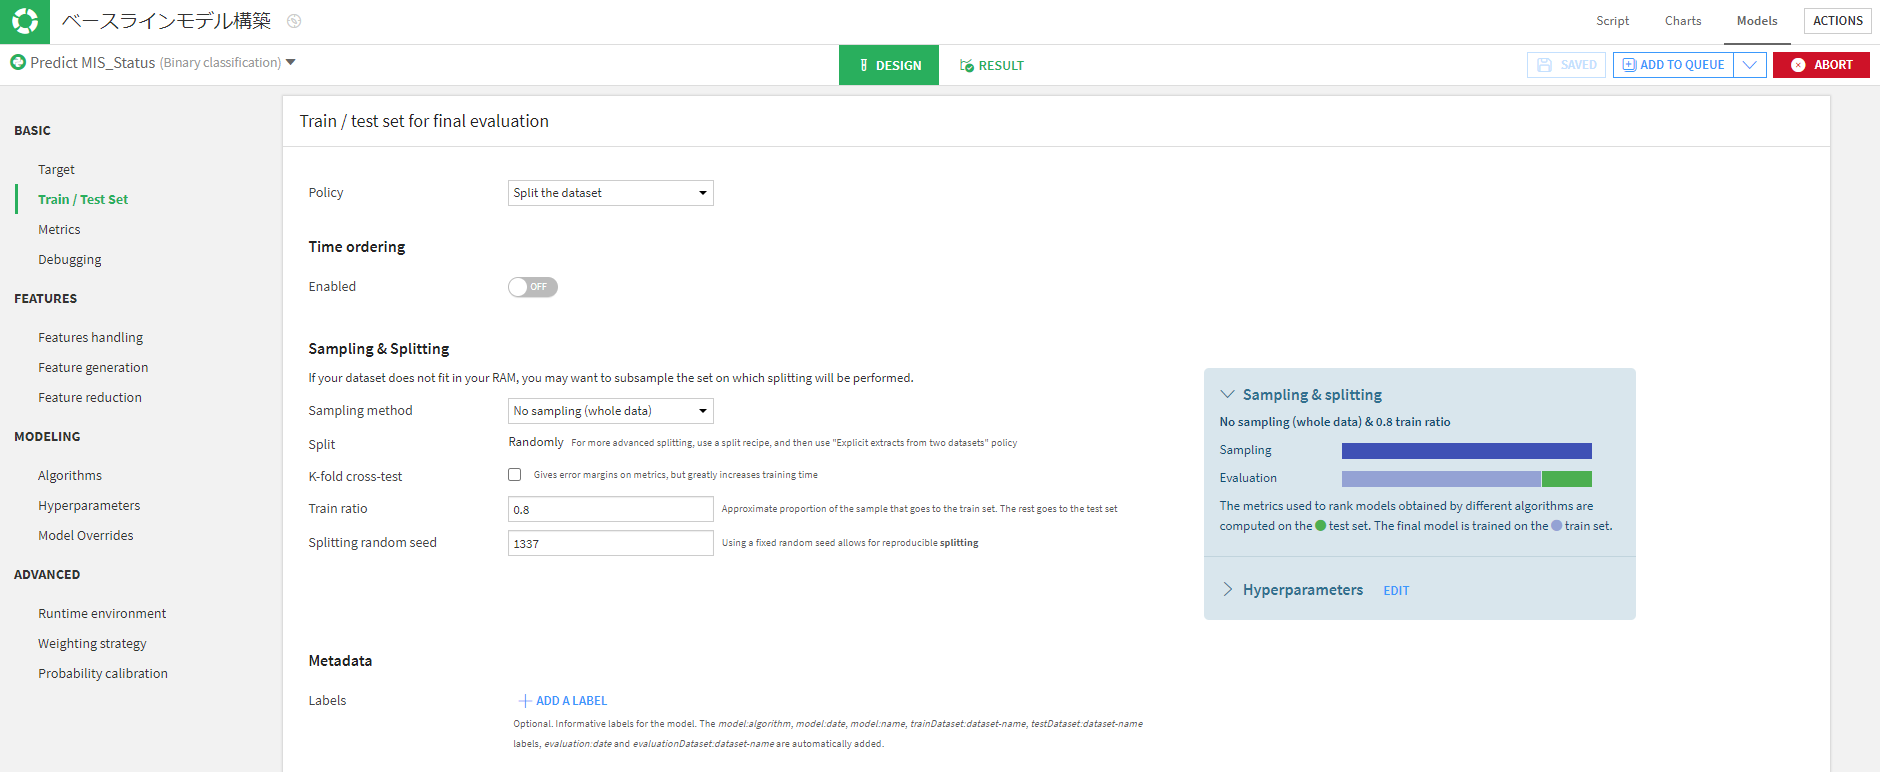Click the EDIT link next to Hyperparameters
This screenshot has width=1880, height=772.
(x=1396, y=591)
